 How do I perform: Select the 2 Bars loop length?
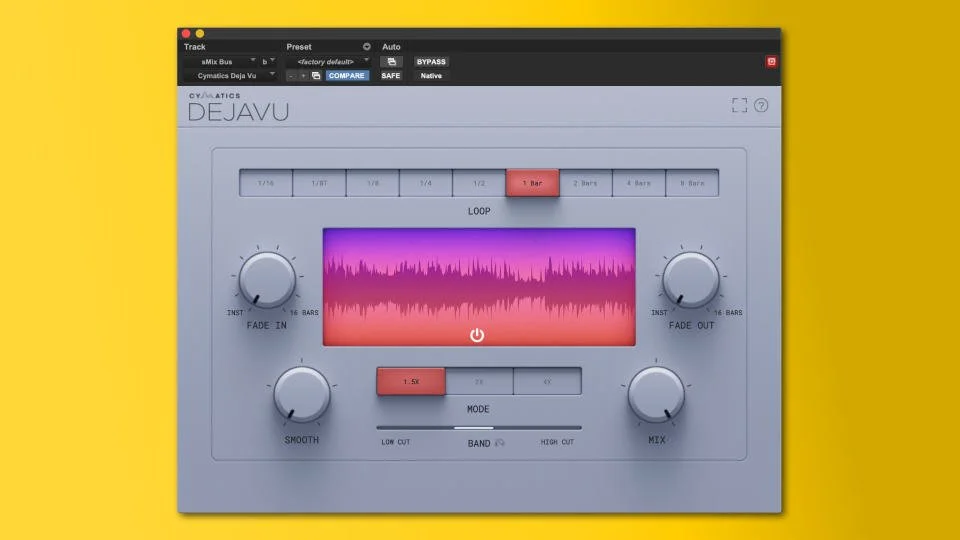[x=585, y=183]
